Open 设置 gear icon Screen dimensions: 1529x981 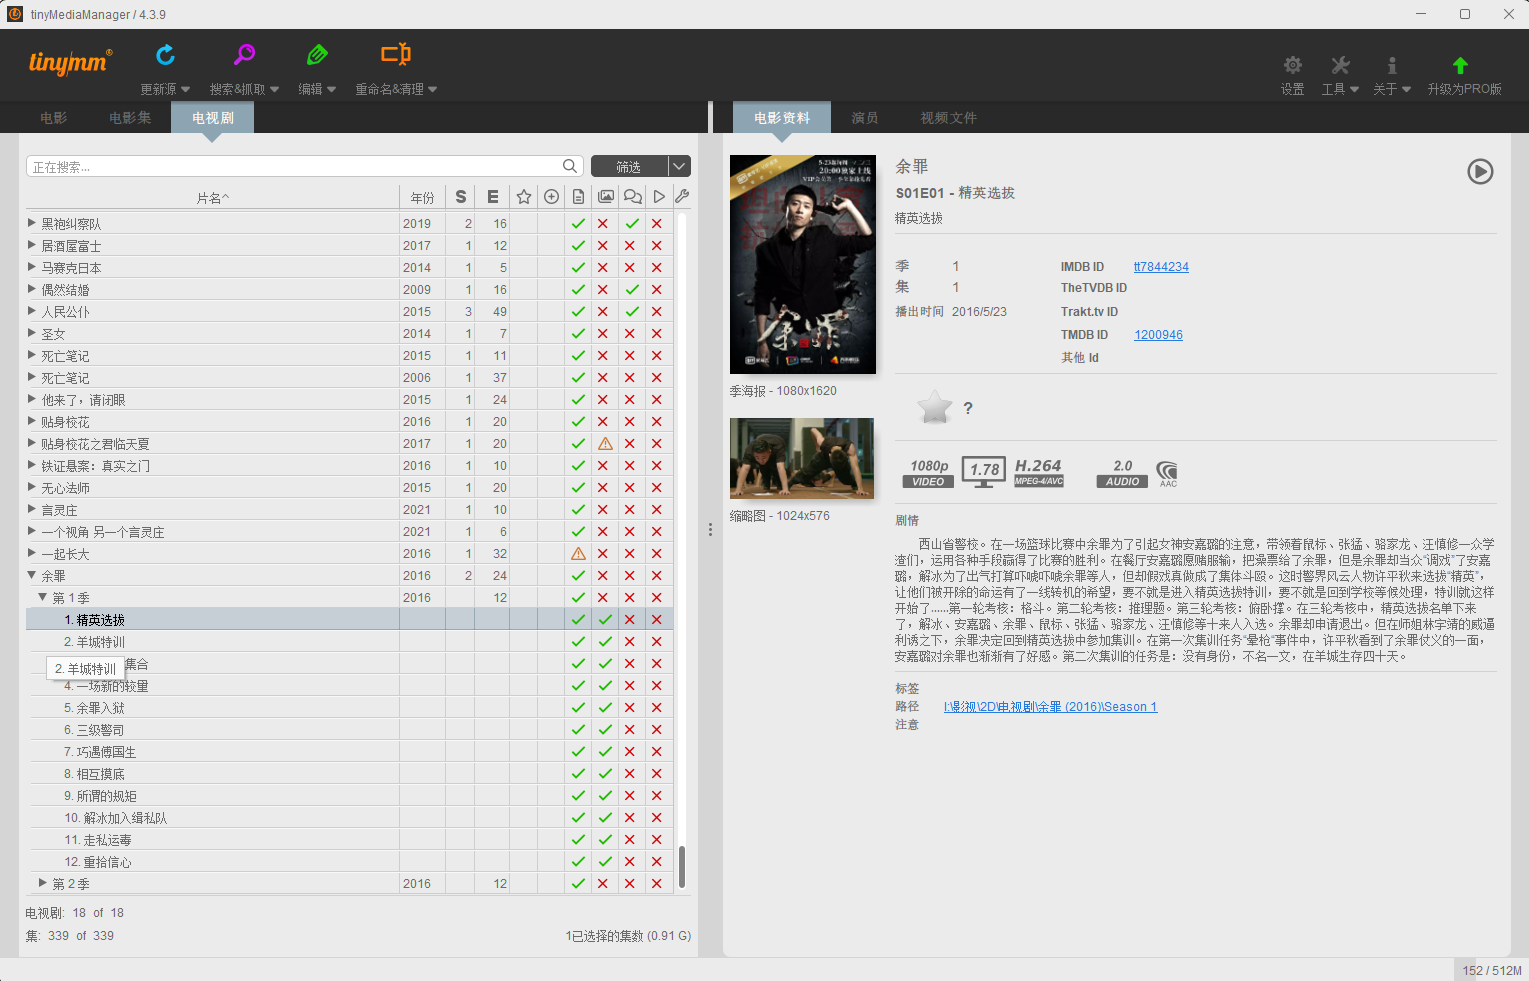tap(1292, 66)
